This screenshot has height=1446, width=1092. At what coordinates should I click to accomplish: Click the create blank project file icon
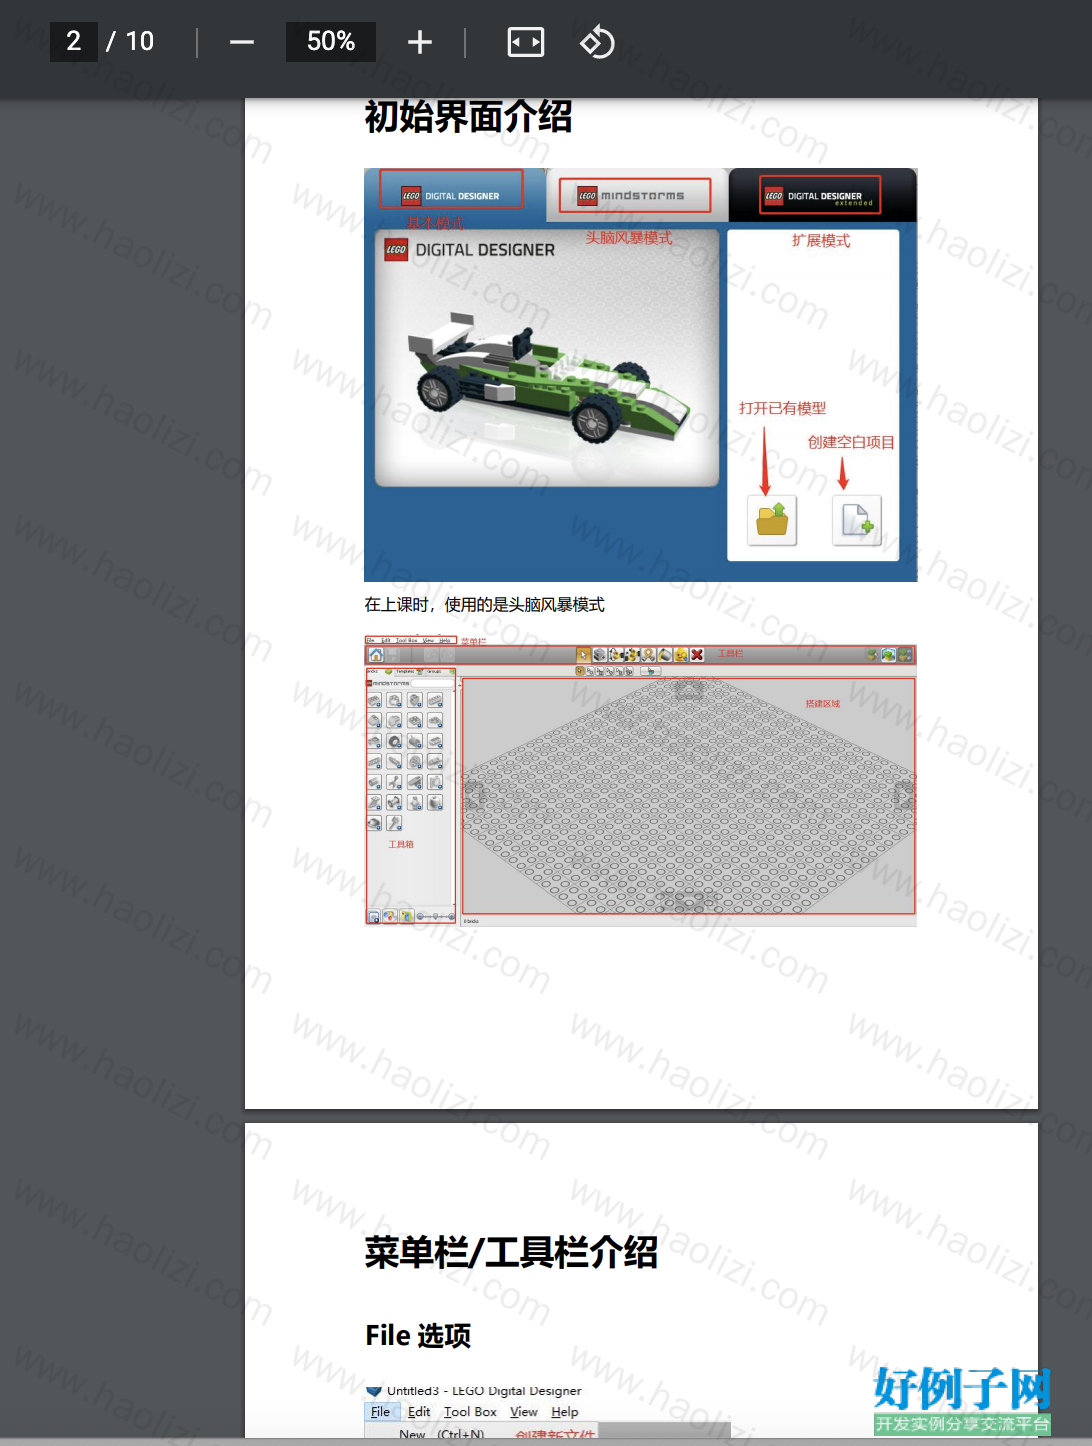pyautogui.click(x=857, y=520)
